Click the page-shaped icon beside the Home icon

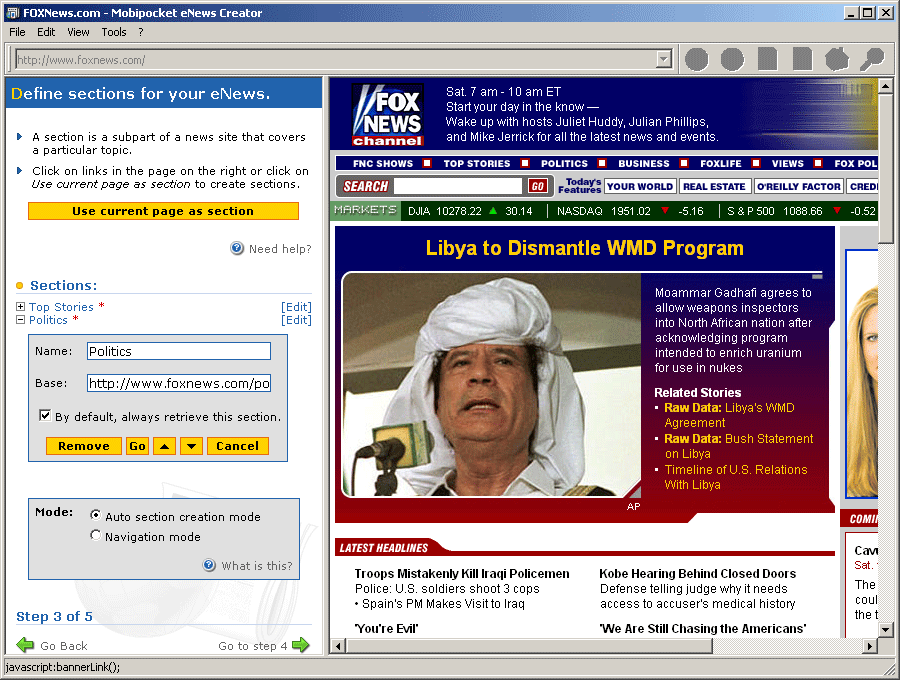pyautogui.click(x=802, y=59)
